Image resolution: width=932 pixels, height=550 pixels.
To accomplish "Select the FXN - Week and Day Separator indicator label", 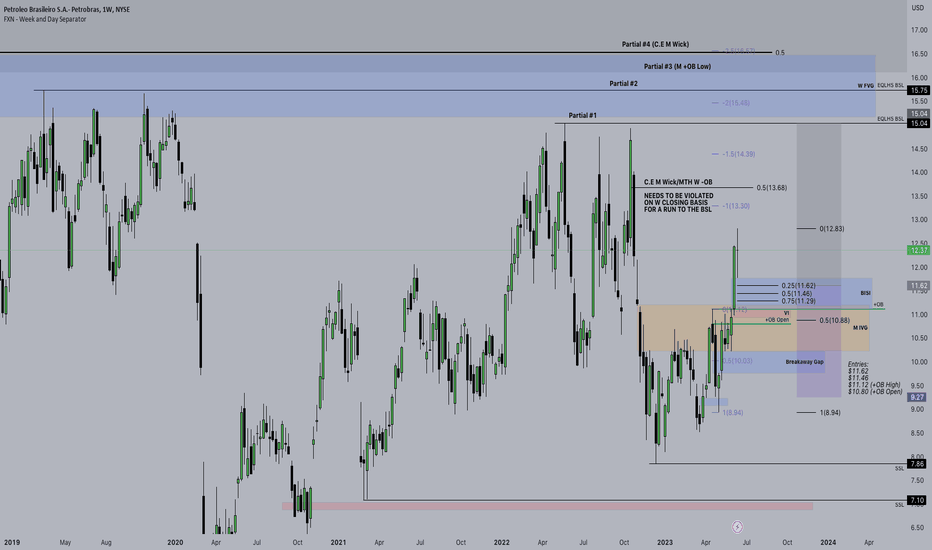I will coord(45,19).
